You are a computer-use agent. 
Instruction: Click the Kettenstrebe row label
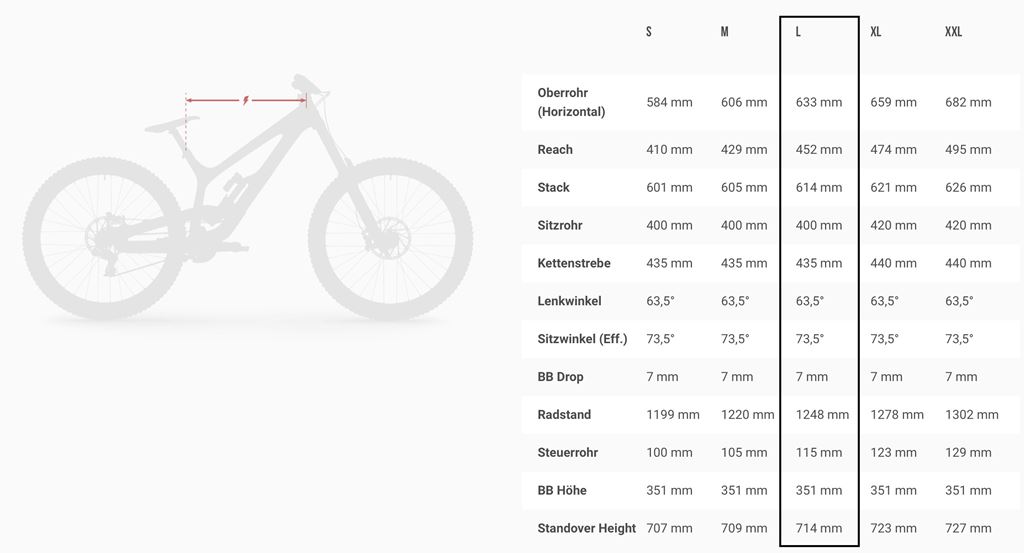[574, 263]
